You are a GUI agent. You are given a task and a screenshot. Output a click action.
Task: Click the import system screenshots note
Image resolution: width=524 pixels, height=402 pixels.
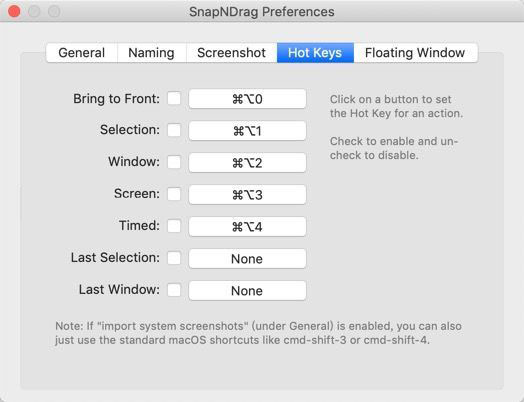(258, 333)
